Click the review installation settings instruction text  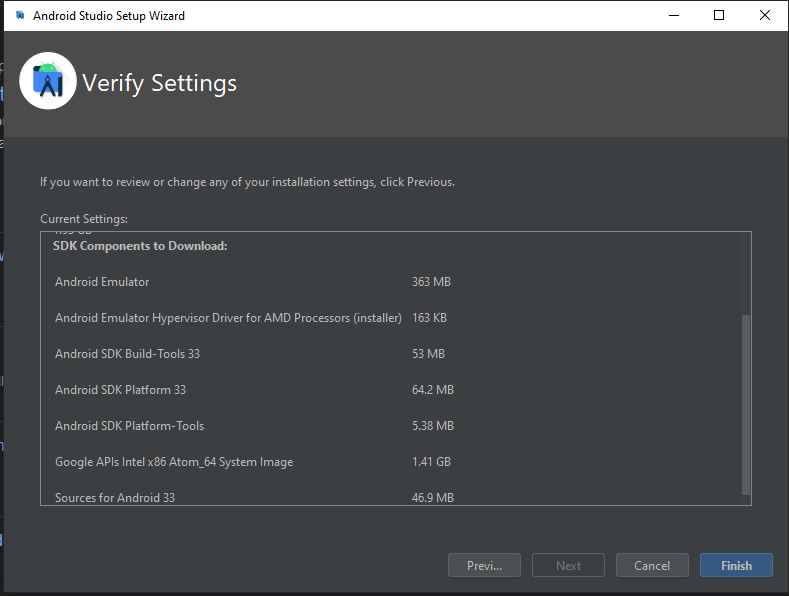point(248,182)
